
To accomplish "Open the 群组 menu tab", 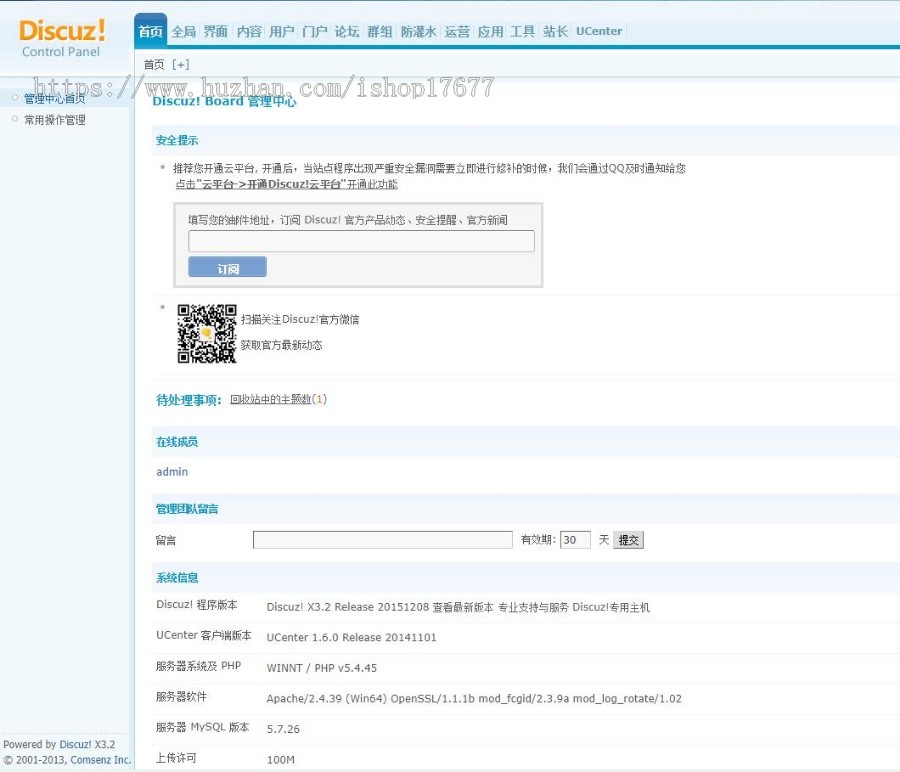I will (x=380, y=32).
